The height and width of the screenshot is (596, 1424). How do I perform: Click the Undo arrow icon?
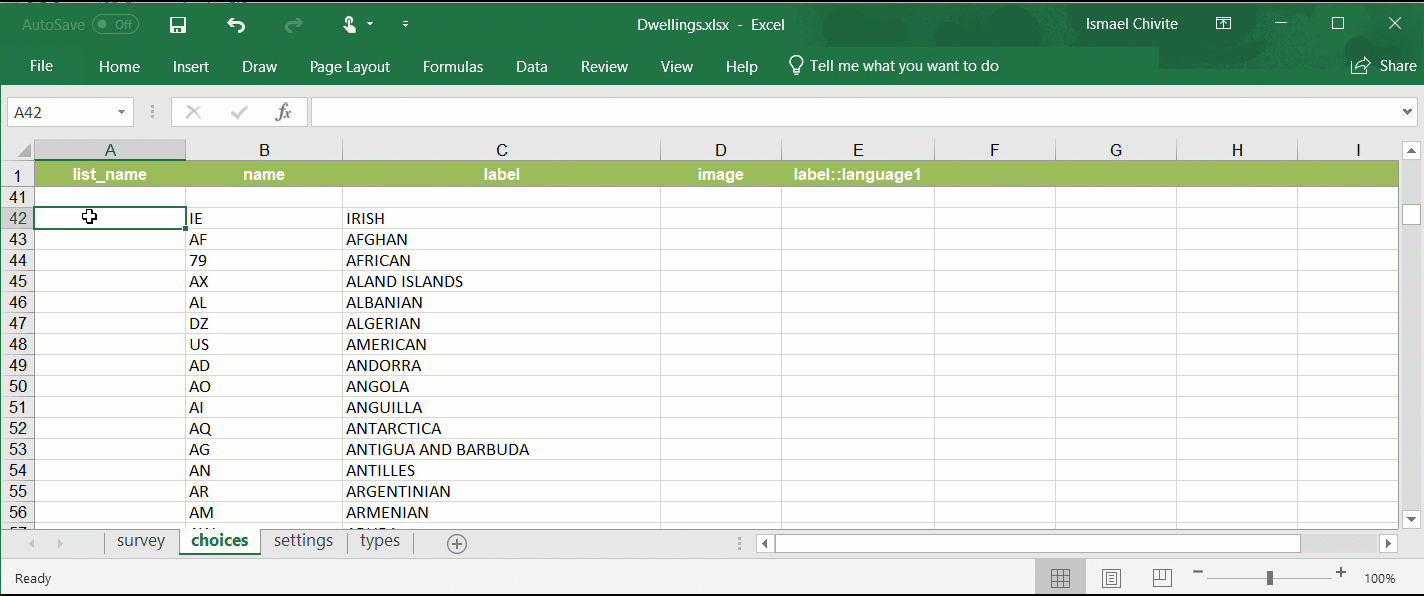[236, 25]
